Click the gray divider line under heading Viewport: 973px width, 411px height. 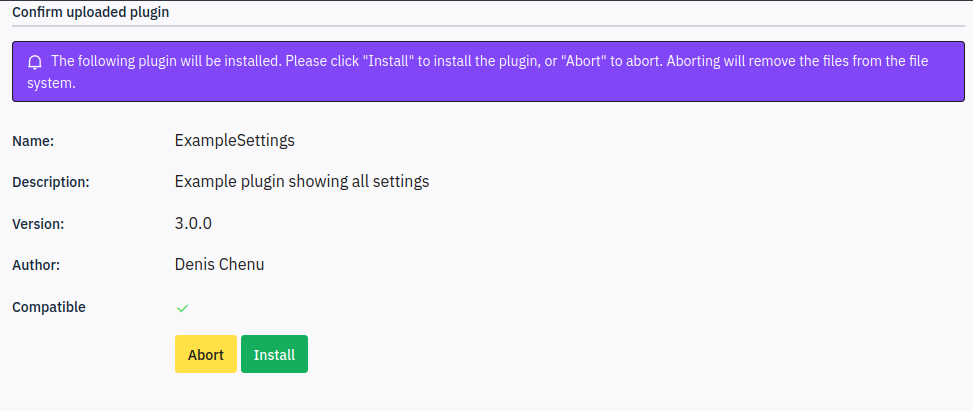[x=488, y=26]
